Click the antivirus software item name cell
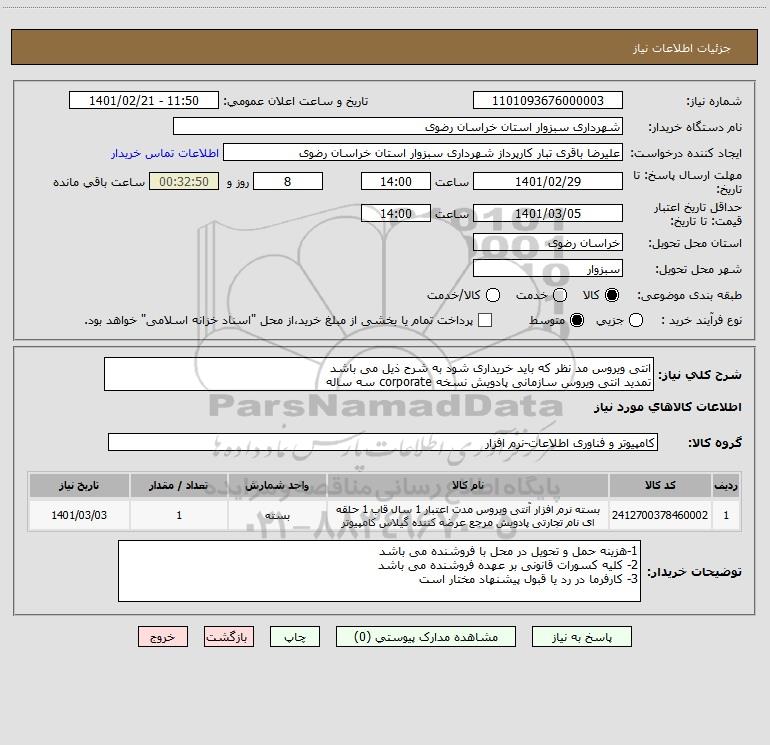Viewport: 770px width, 745px height. coord(468,515)
